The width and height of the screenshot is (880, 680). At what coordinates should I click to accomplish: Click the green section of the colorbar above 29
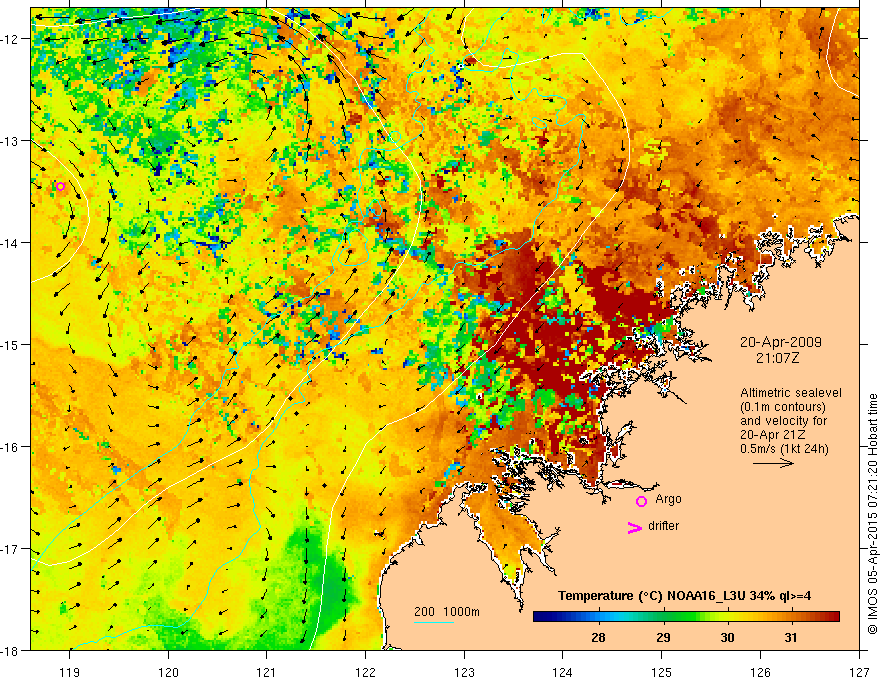click(664, 617)
